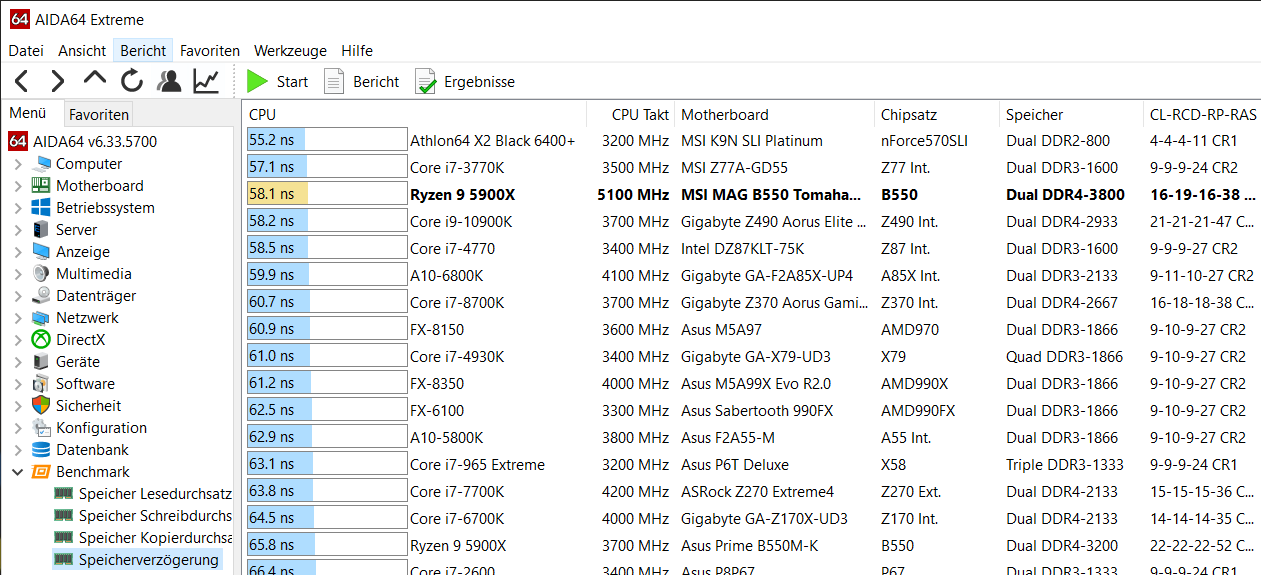Viewport: 1261px width, 575px height.
Task: Click the Ergebnisse checkmark icon
Action: [426, 82]
